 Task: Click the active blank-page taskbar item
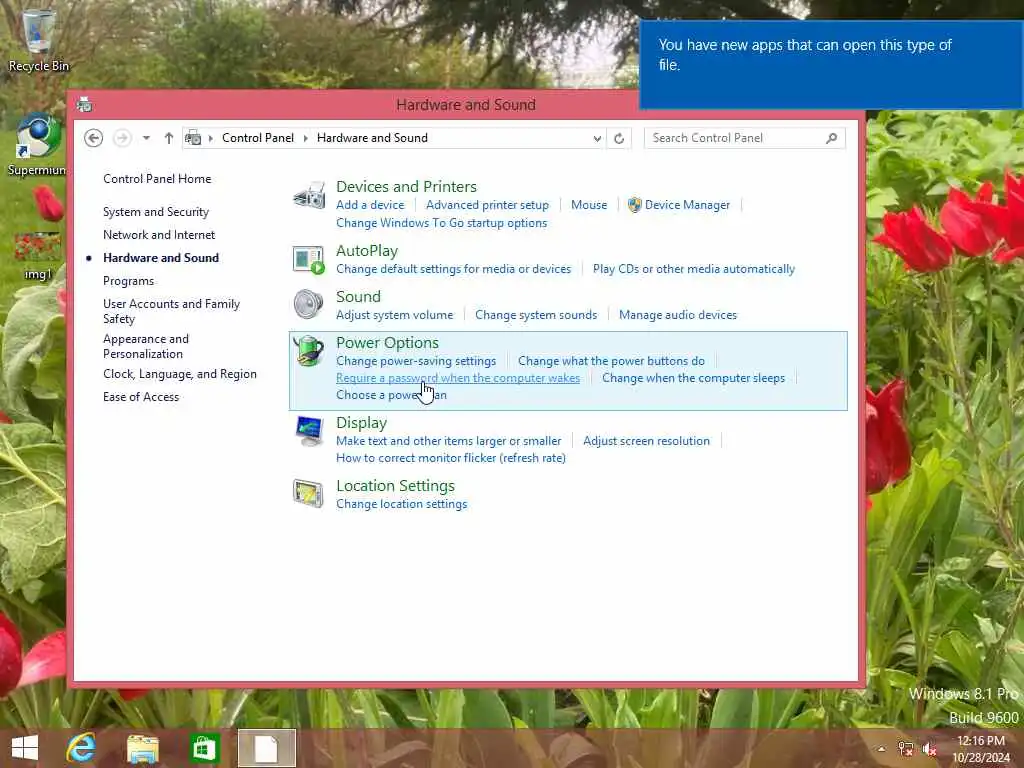pyautogui.click(x=266, y=748)
